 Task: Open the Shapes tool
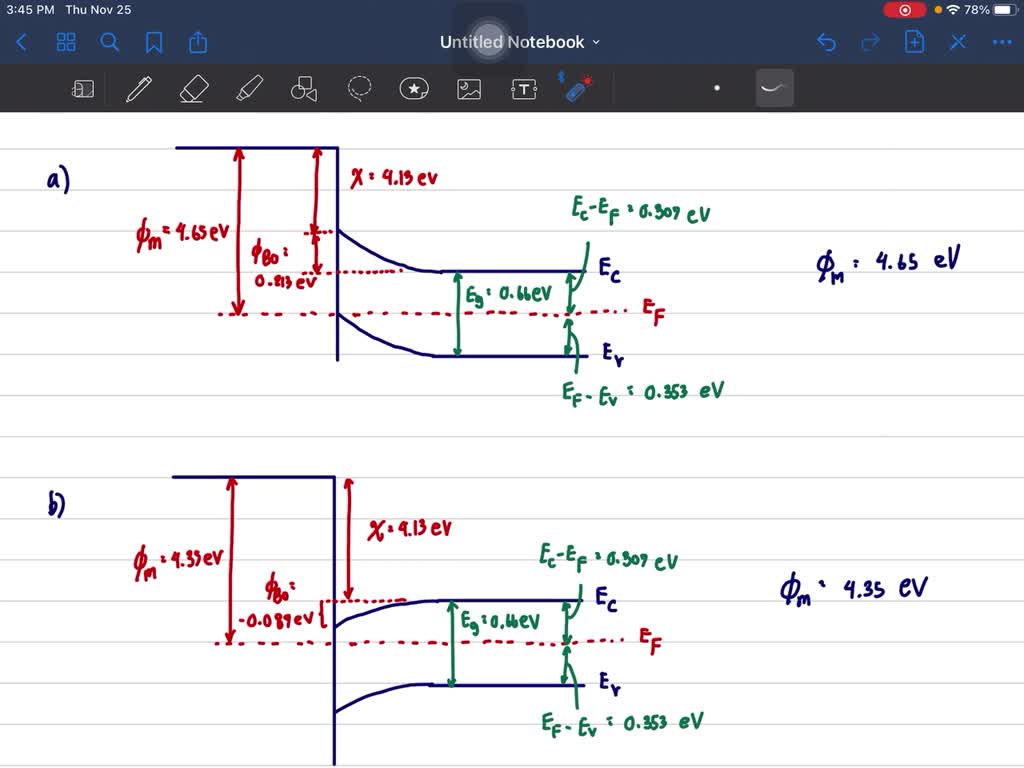(303, 88)
